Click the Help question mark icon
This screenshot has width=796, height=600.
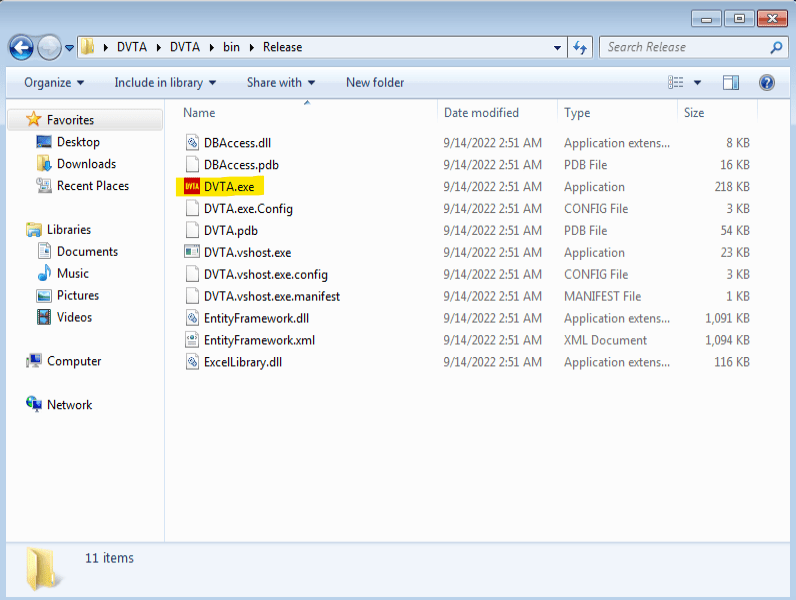pos(767,83)
